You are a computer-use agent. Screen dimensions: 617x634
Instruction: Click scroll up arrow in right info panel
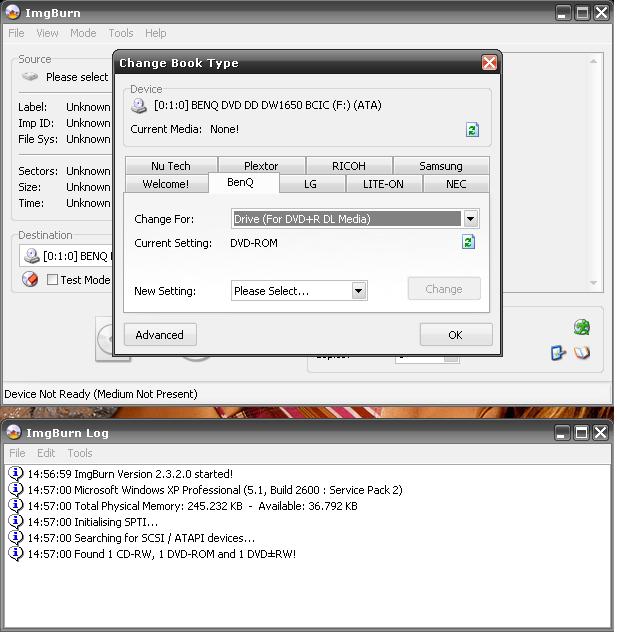click(x=595, y=61)
